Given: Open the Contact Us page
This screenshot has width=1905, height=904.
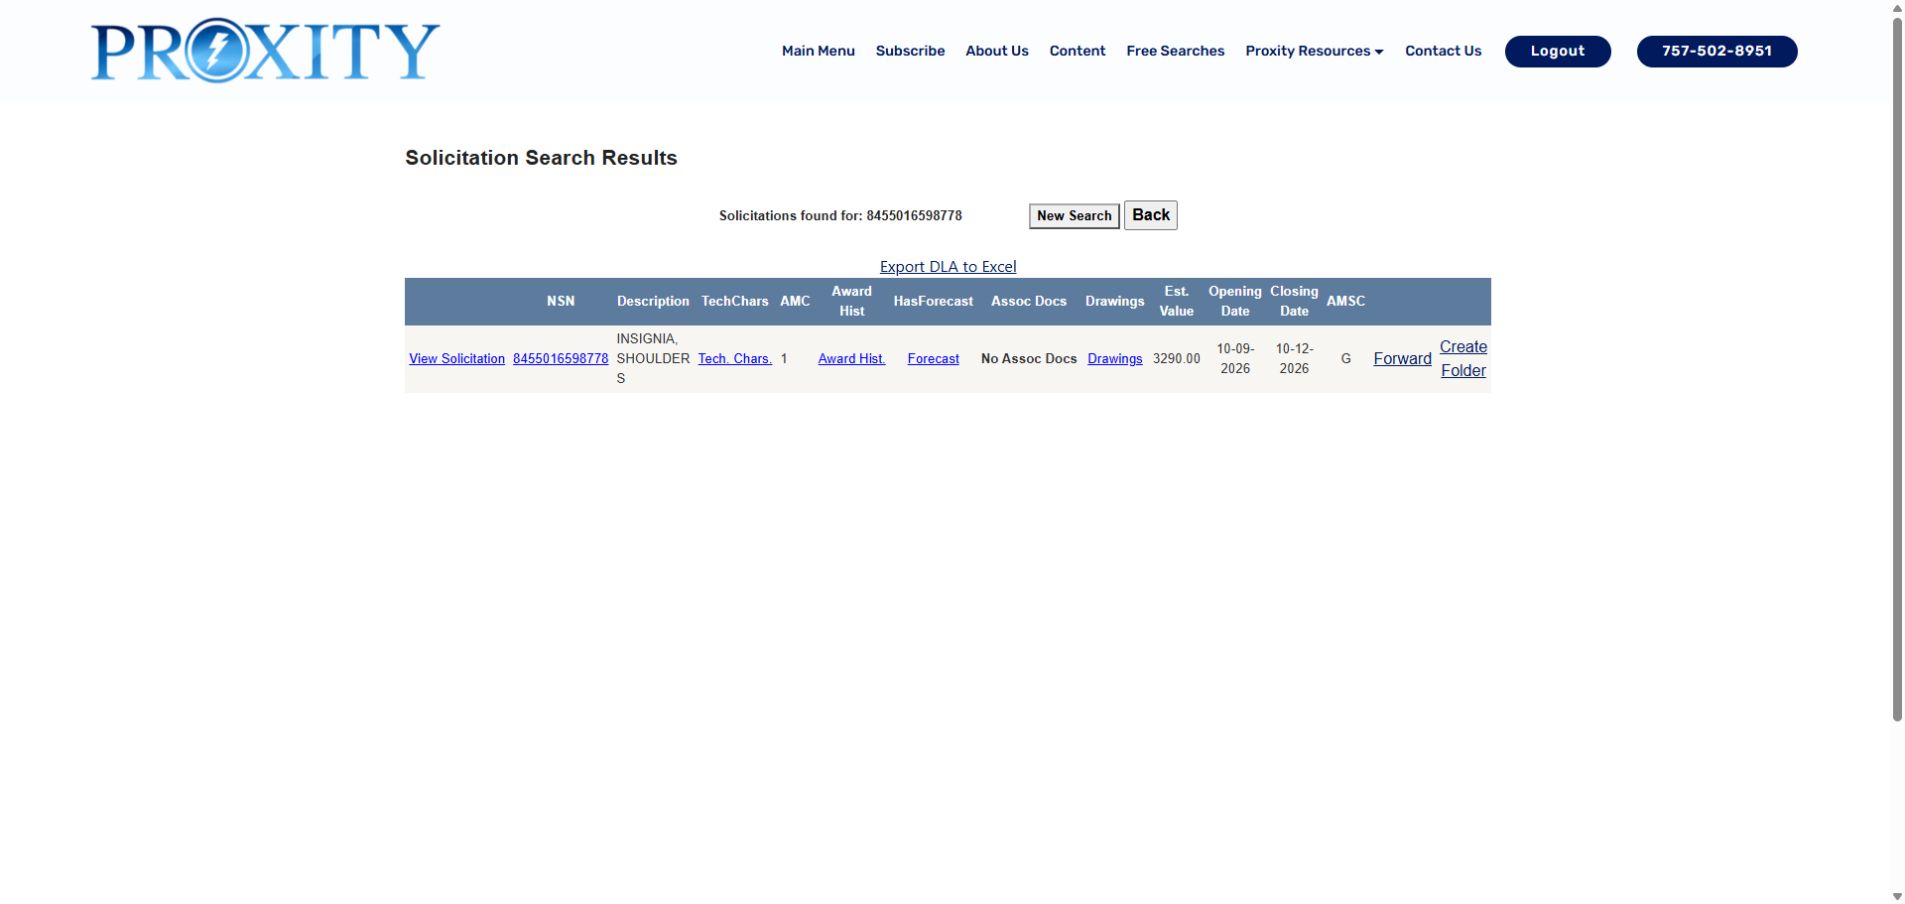Looking at the screenshot, I should pyautogui.click(x=1443, y=51).
